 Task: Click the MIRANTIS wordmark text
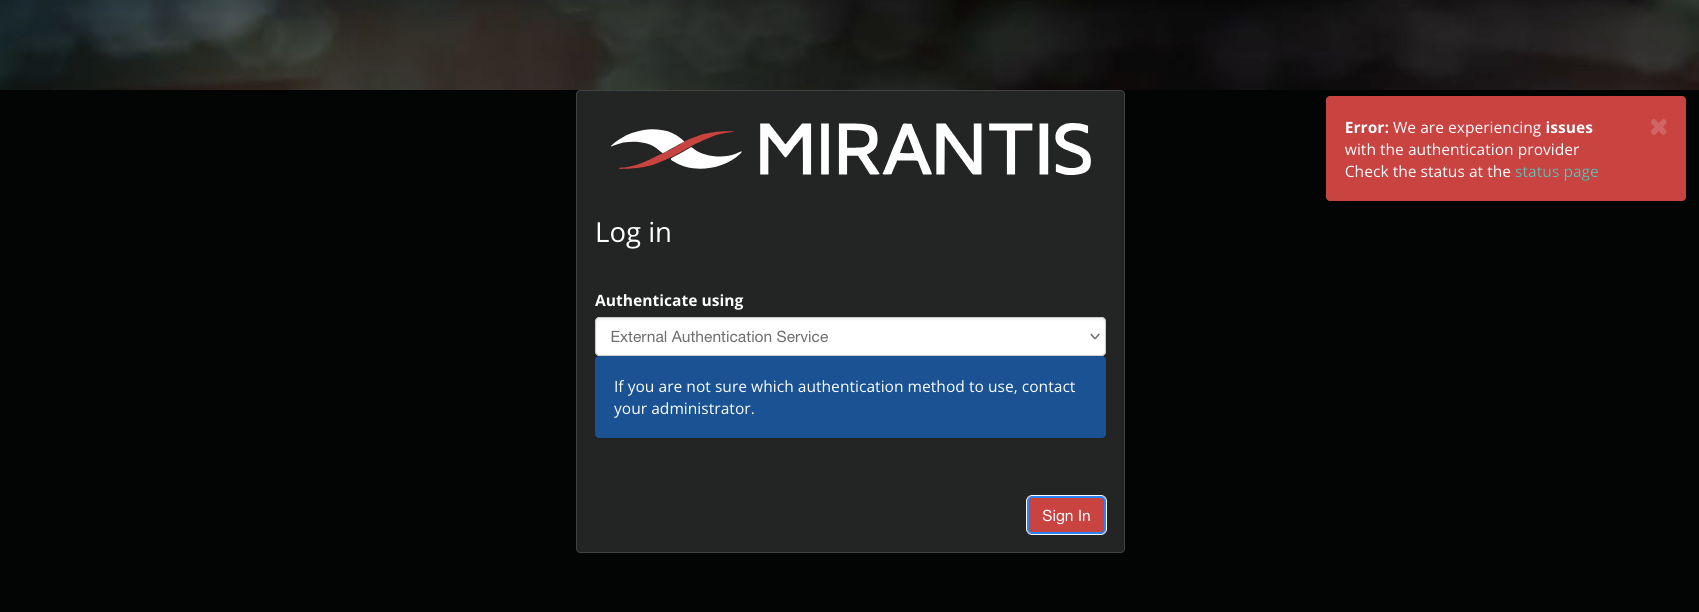click(925, 150)
